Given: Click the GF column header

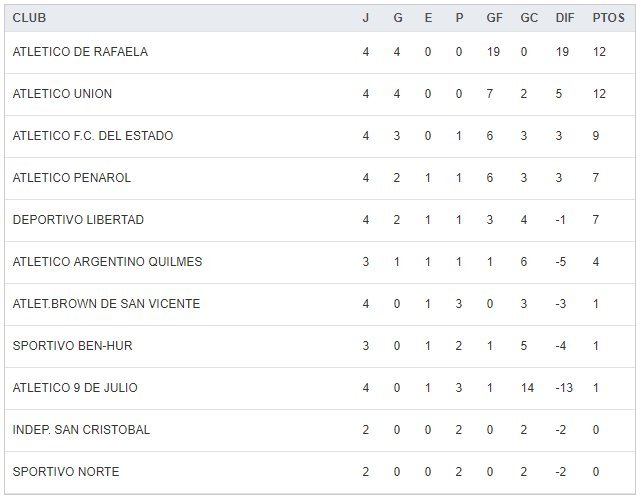Looking at the screenshot, I should click(x=493, y=18).
